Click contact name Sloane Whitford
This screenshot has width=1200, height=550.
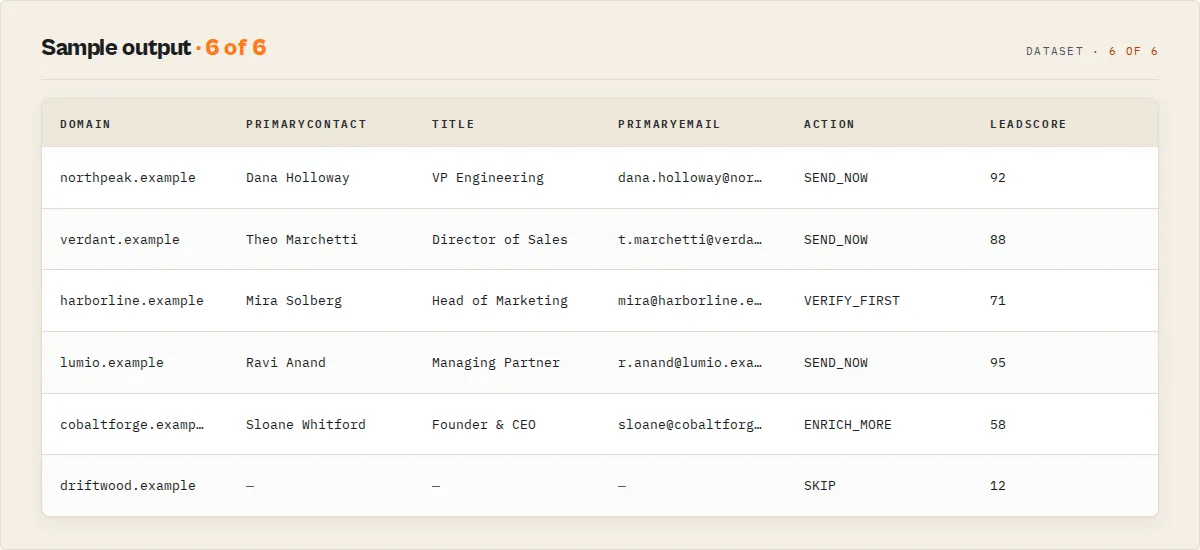(x=306, y=425)
